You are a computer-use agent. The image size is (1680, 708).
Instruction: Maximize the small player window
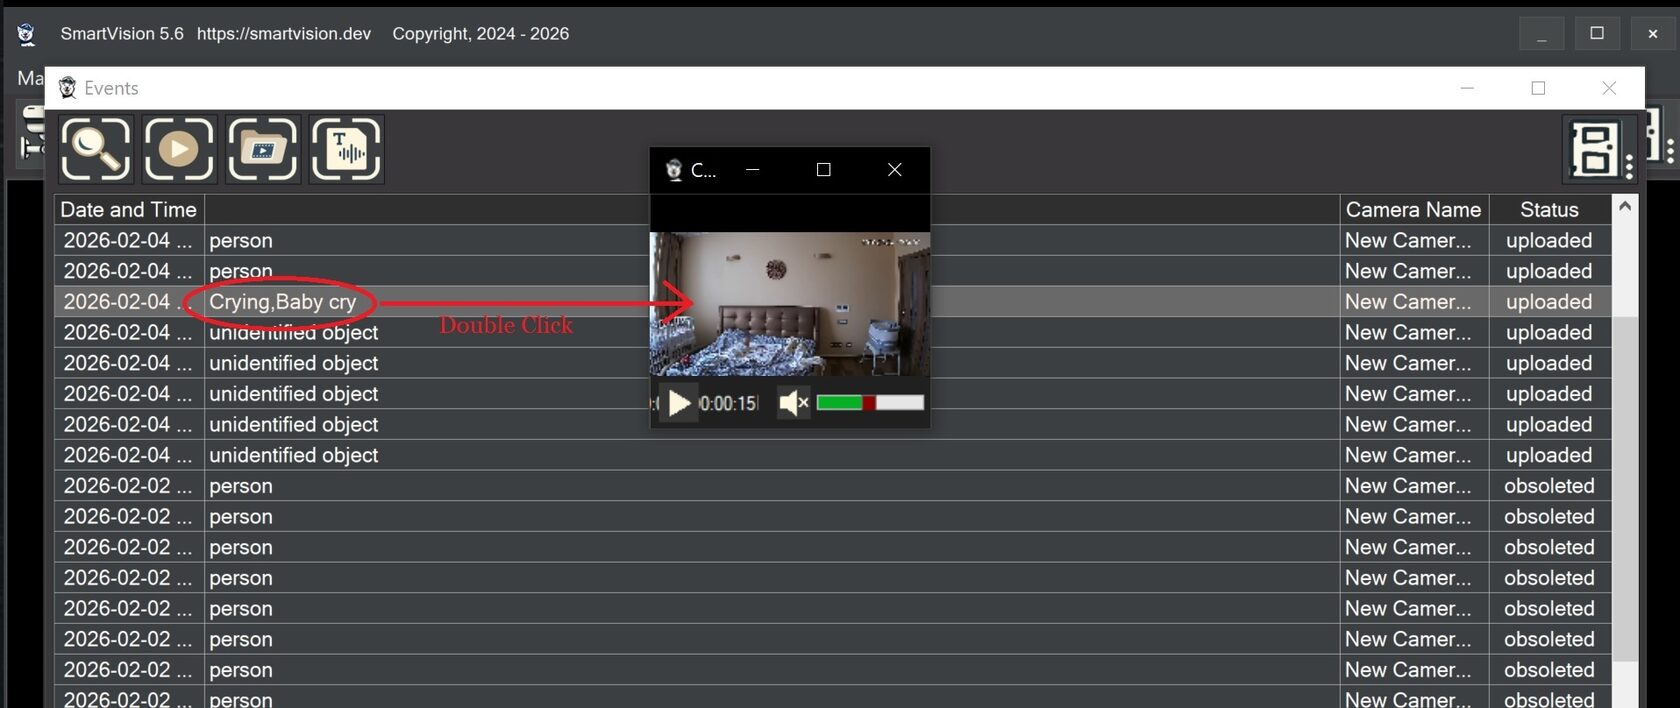tap(823, 170)
